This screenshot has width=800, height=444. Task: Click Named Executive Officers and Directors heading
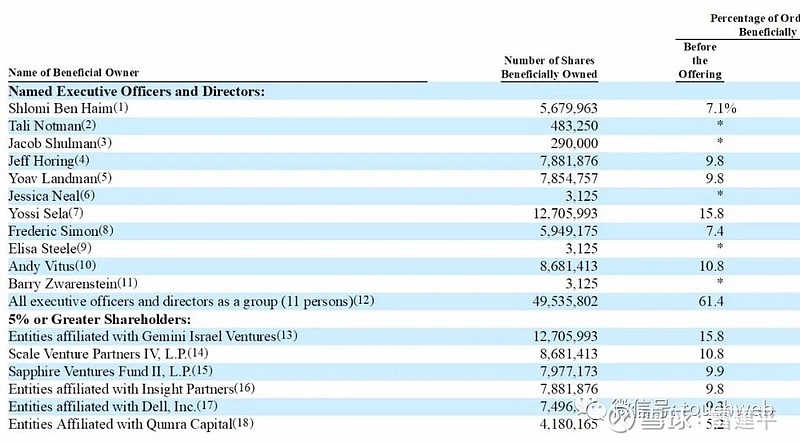(137, 91)
